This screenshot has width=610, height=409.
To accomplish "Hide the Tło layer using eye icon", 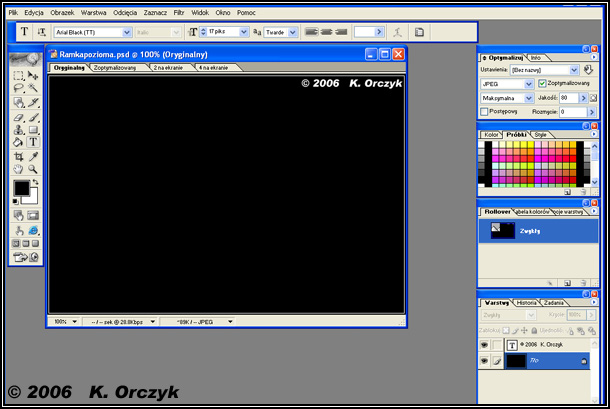I will pyautogui.click(x=485, y=361).
